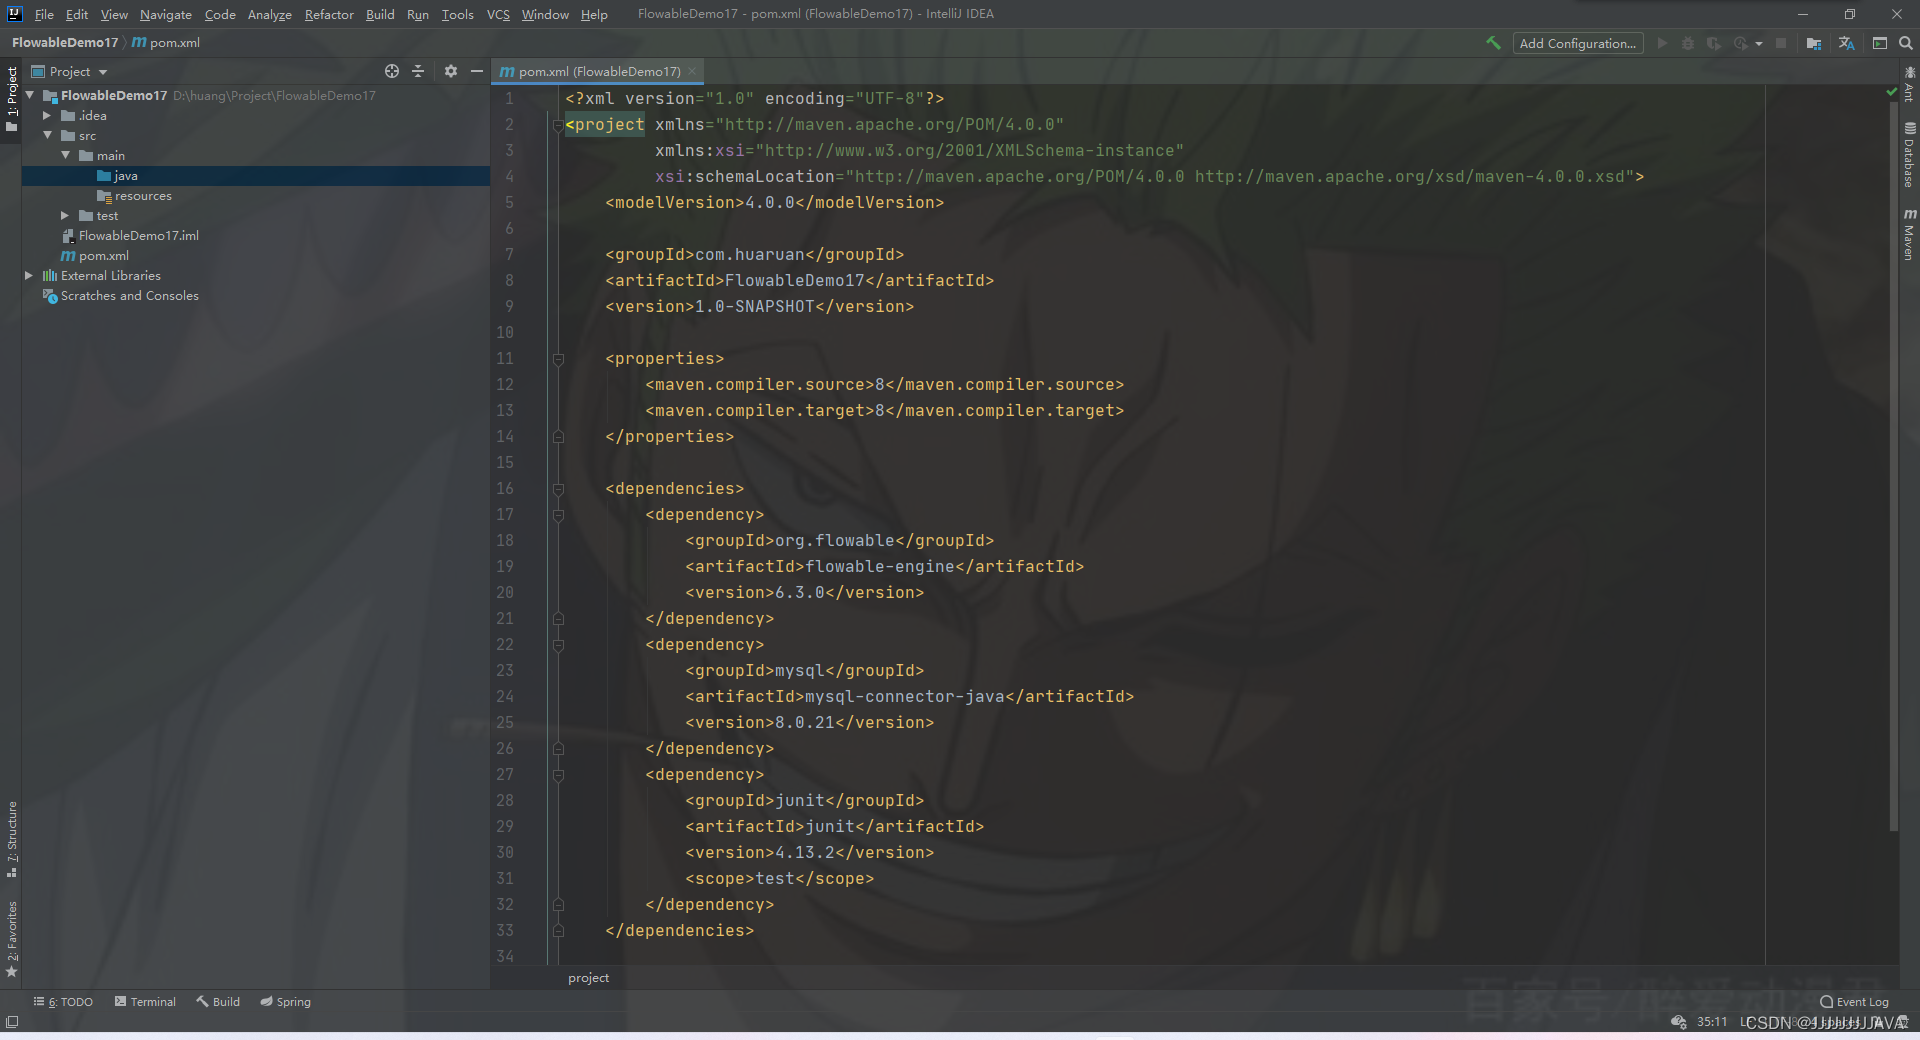
Task: Collapse all nodes icon in Project panel
Action: (x=418, y=71)
